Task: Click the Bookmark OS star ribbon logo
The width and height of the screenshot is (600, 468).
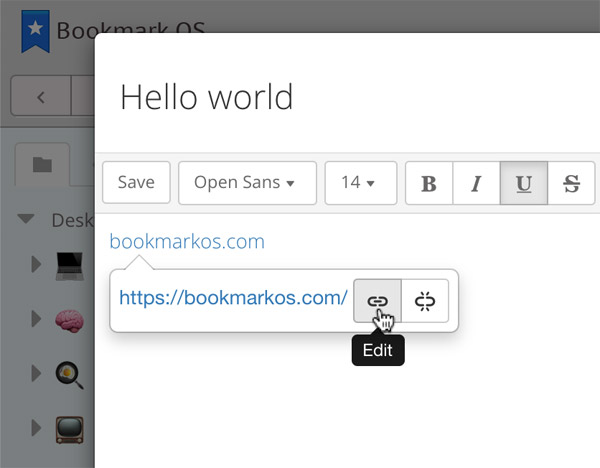Action: 35,31
